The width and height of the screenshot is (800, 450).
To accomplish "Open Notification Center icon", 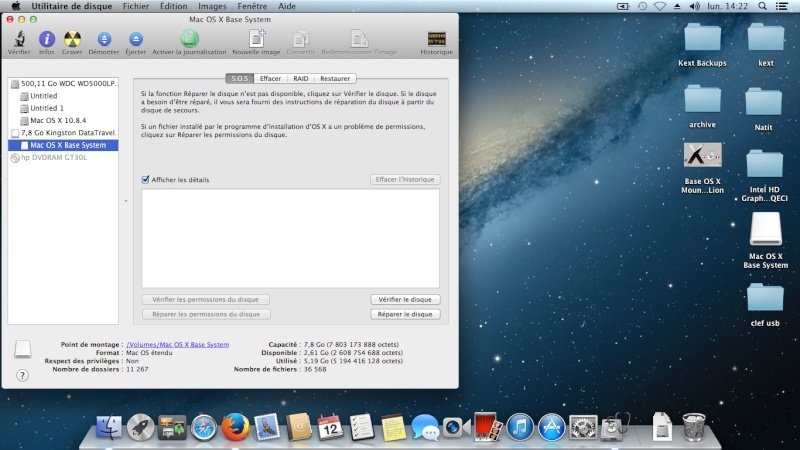I will coord(782,6).
